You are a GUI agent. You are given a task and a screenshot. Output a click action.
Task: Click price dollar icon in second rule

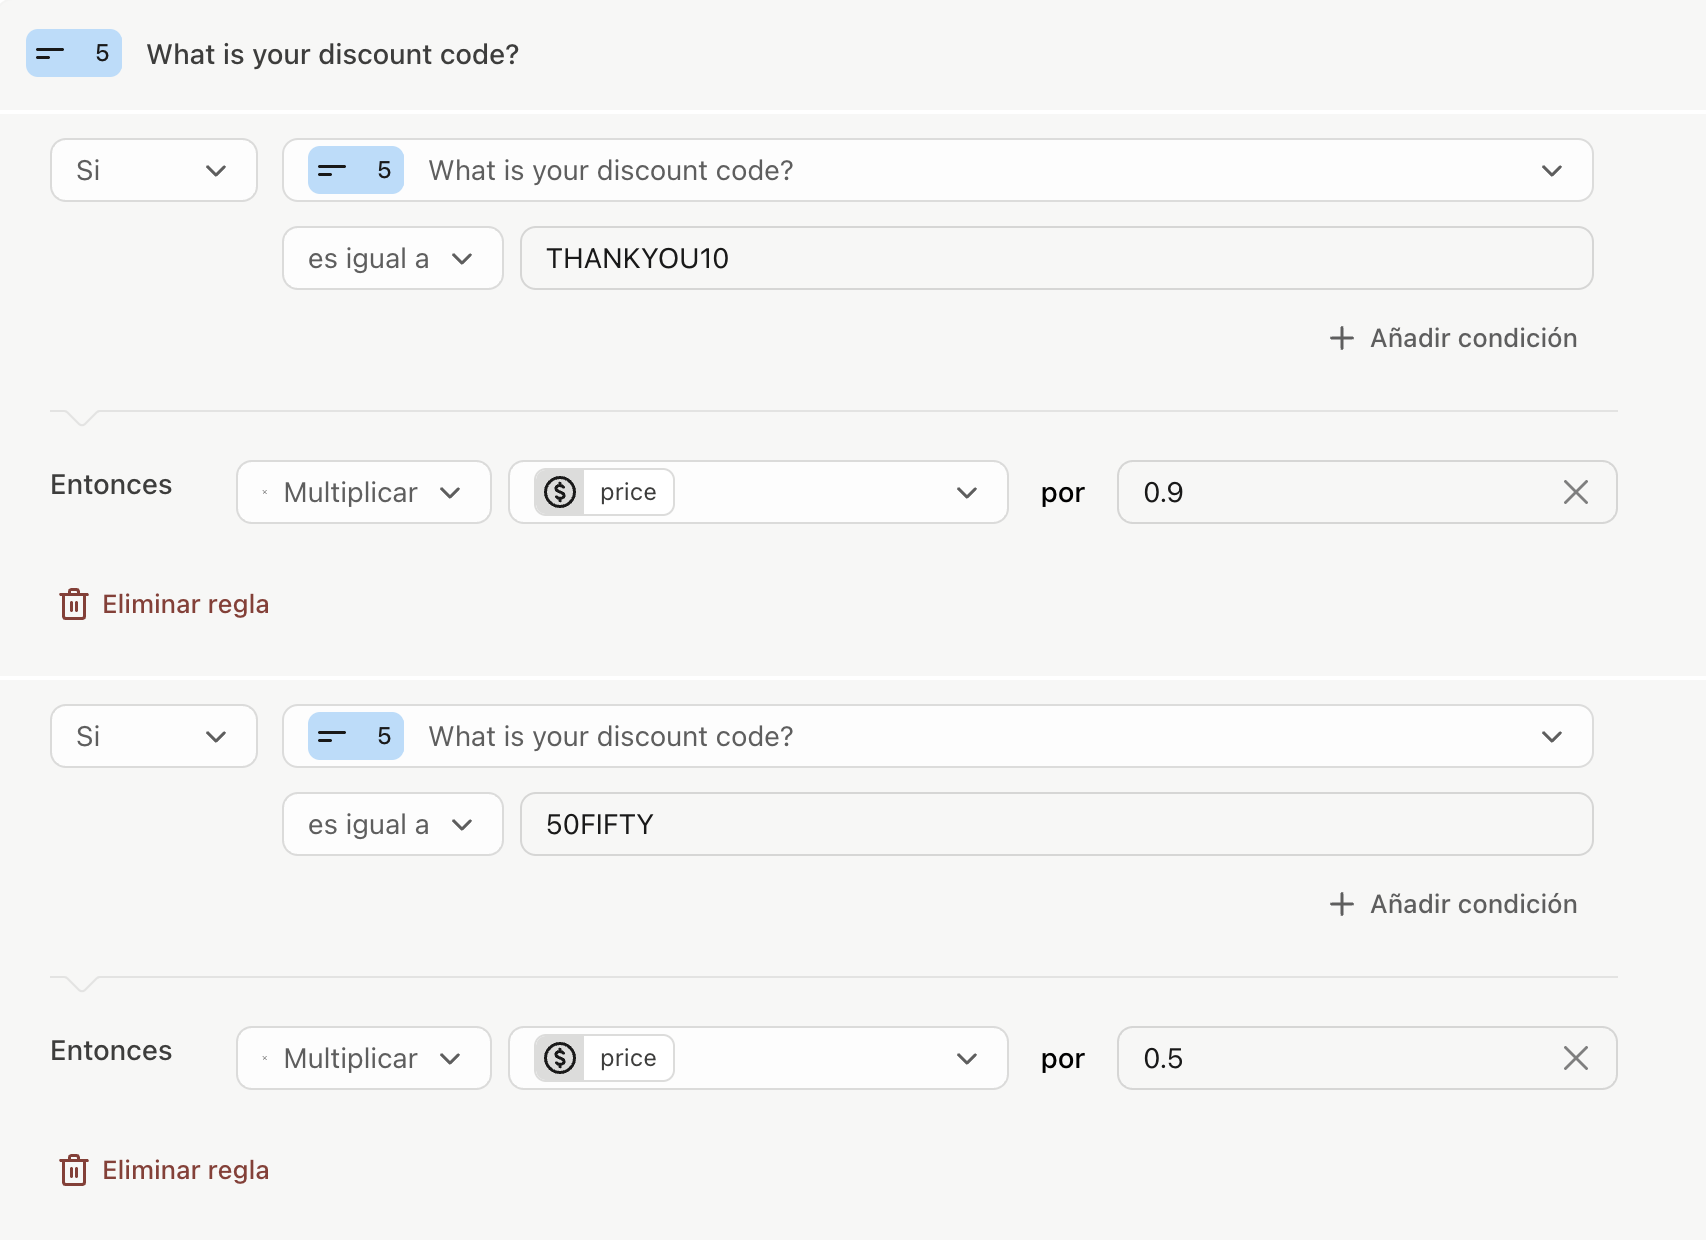click(560, 1058)
